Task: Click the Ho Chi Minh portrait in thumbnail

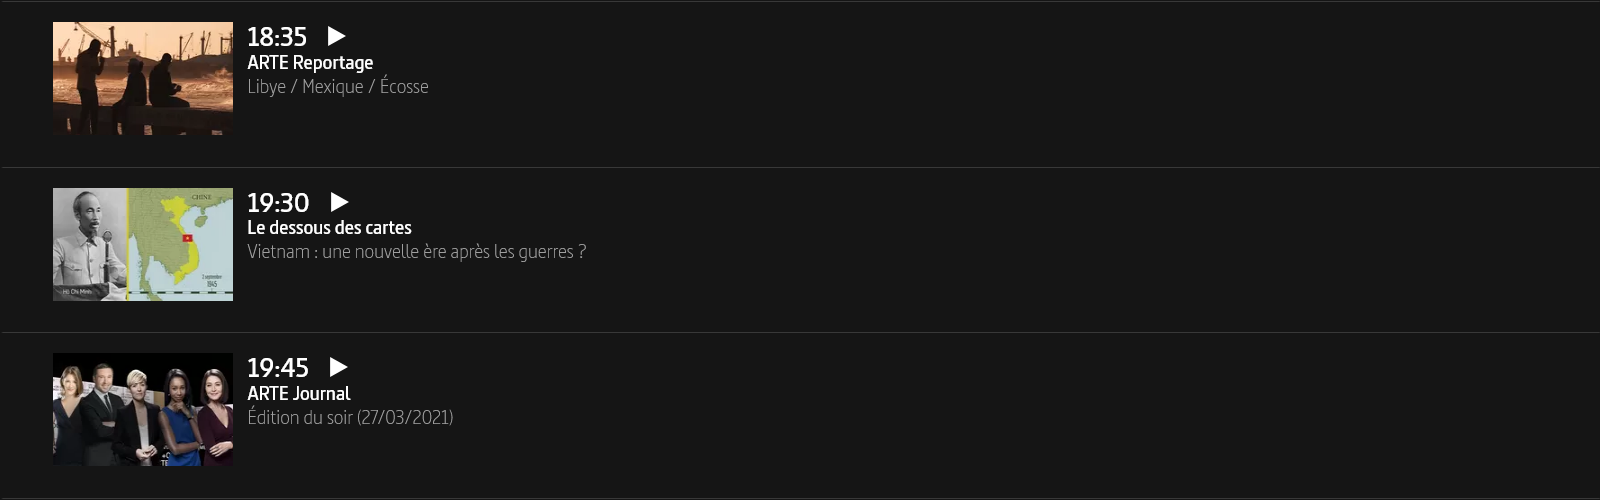Action: click(89, 244)
